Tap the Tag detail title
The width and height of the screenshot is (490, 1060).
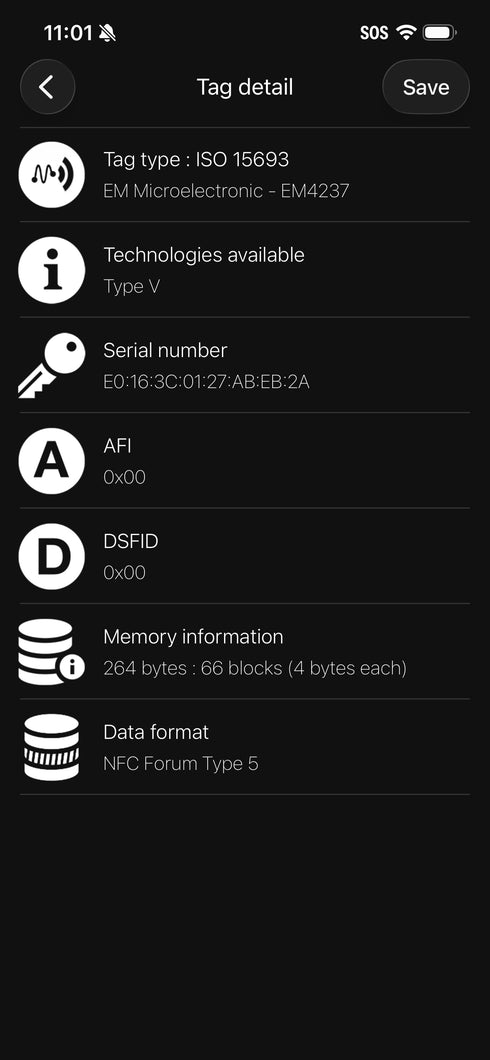(245, 87)
